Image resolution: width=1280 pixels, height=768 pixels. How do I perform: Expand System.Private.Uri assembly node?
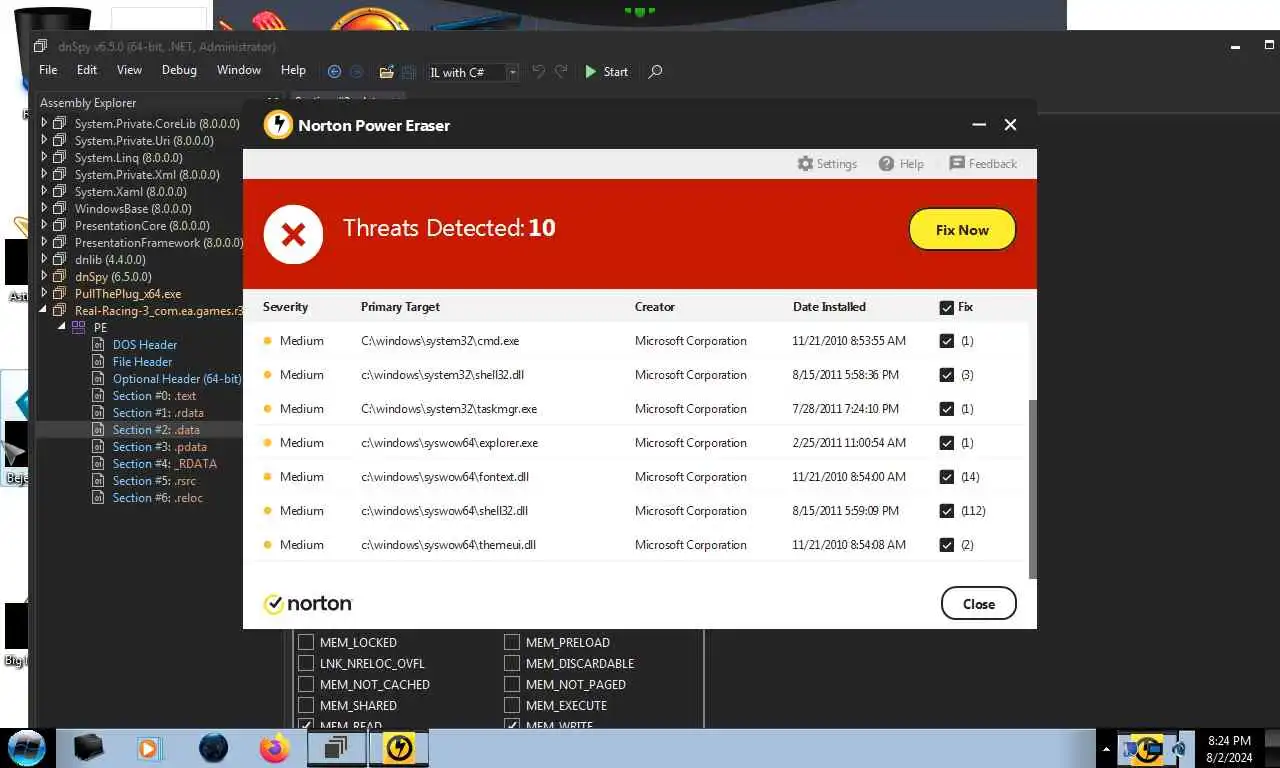coord(44,140)
